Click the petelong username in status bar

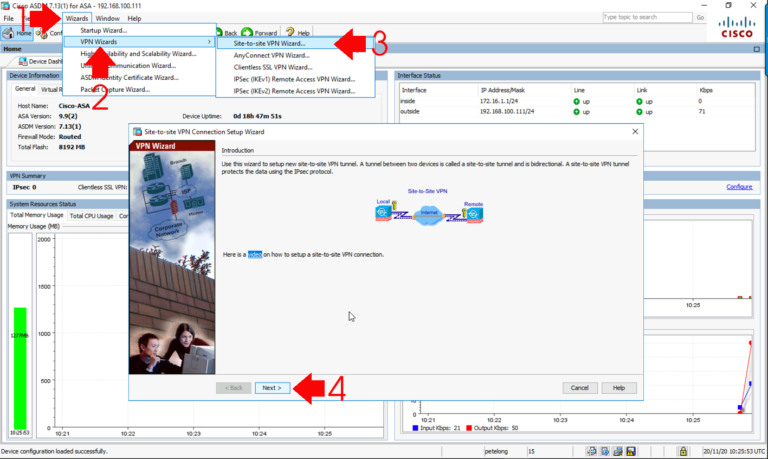pyautogui.click(x=496, y=451)
